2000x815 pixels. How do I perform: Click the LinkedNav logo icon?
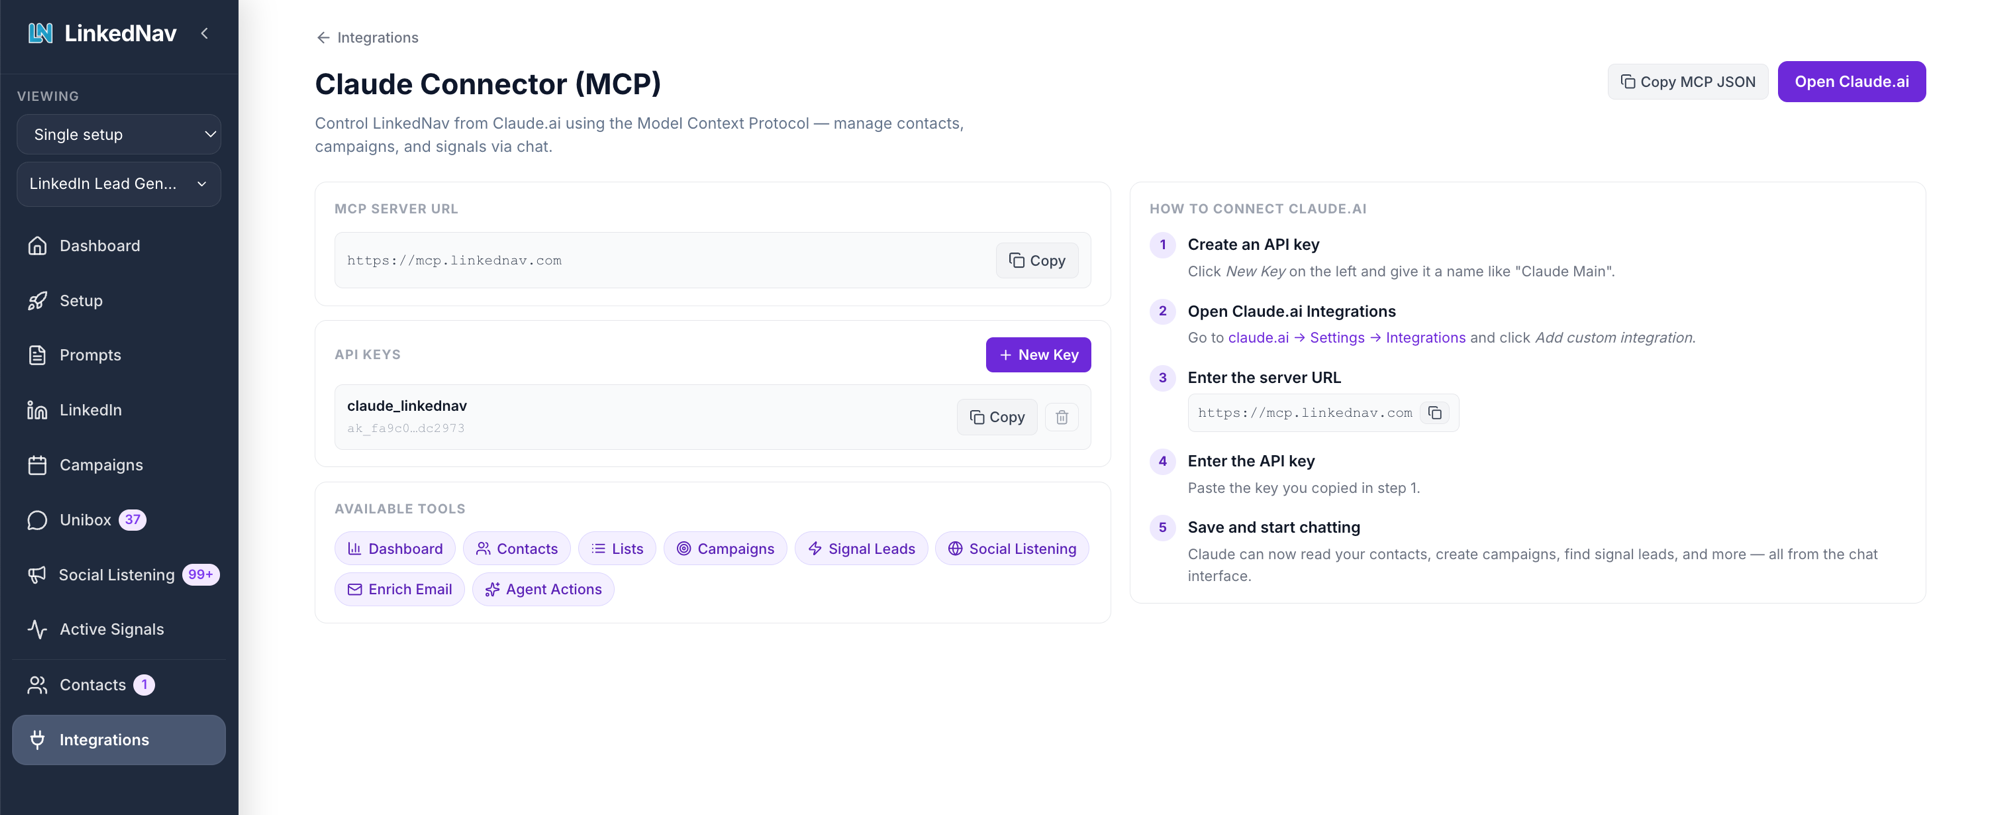[40, 33]
